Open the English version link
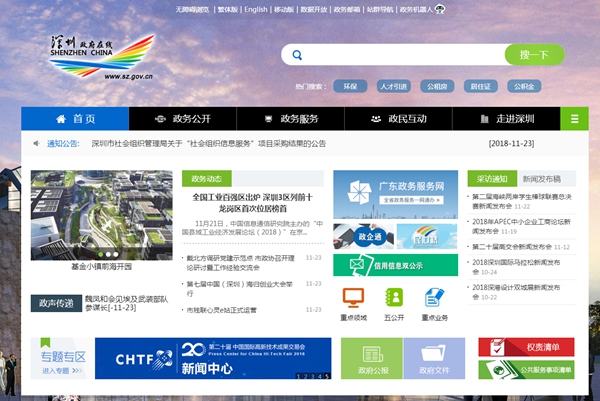Viewport: 600px width, 401px height. click(255, 9)
